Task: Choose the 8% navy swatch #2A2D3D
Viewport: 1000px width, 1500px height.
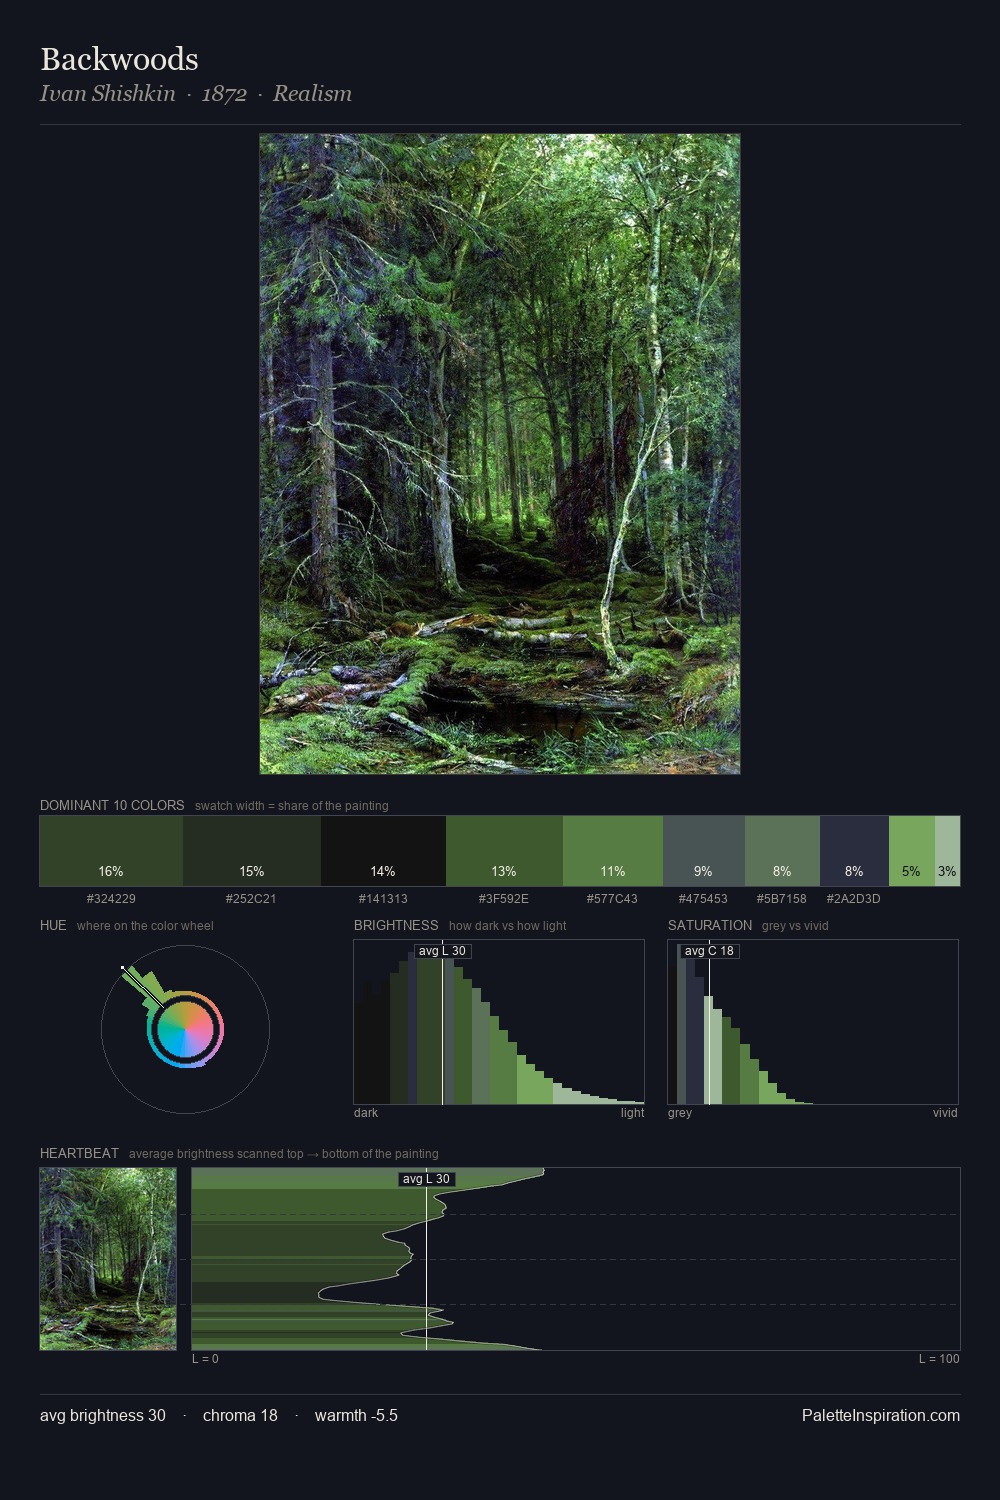Action: pos(854,851)
